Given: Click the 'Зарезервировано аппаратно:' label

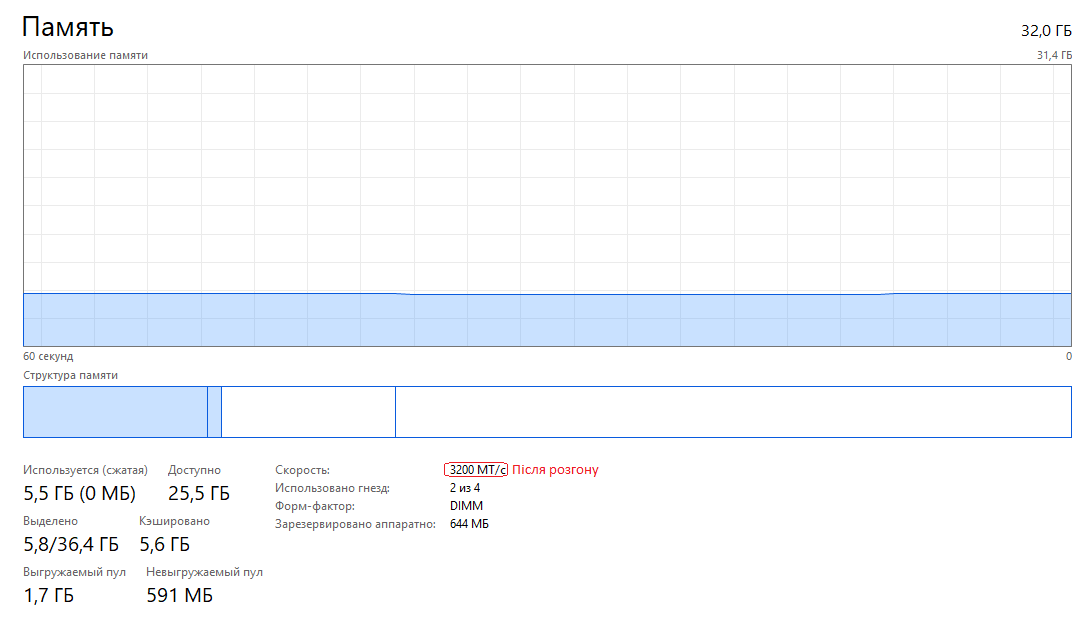Looking at the screenshot, I should [x=355, y=524].
